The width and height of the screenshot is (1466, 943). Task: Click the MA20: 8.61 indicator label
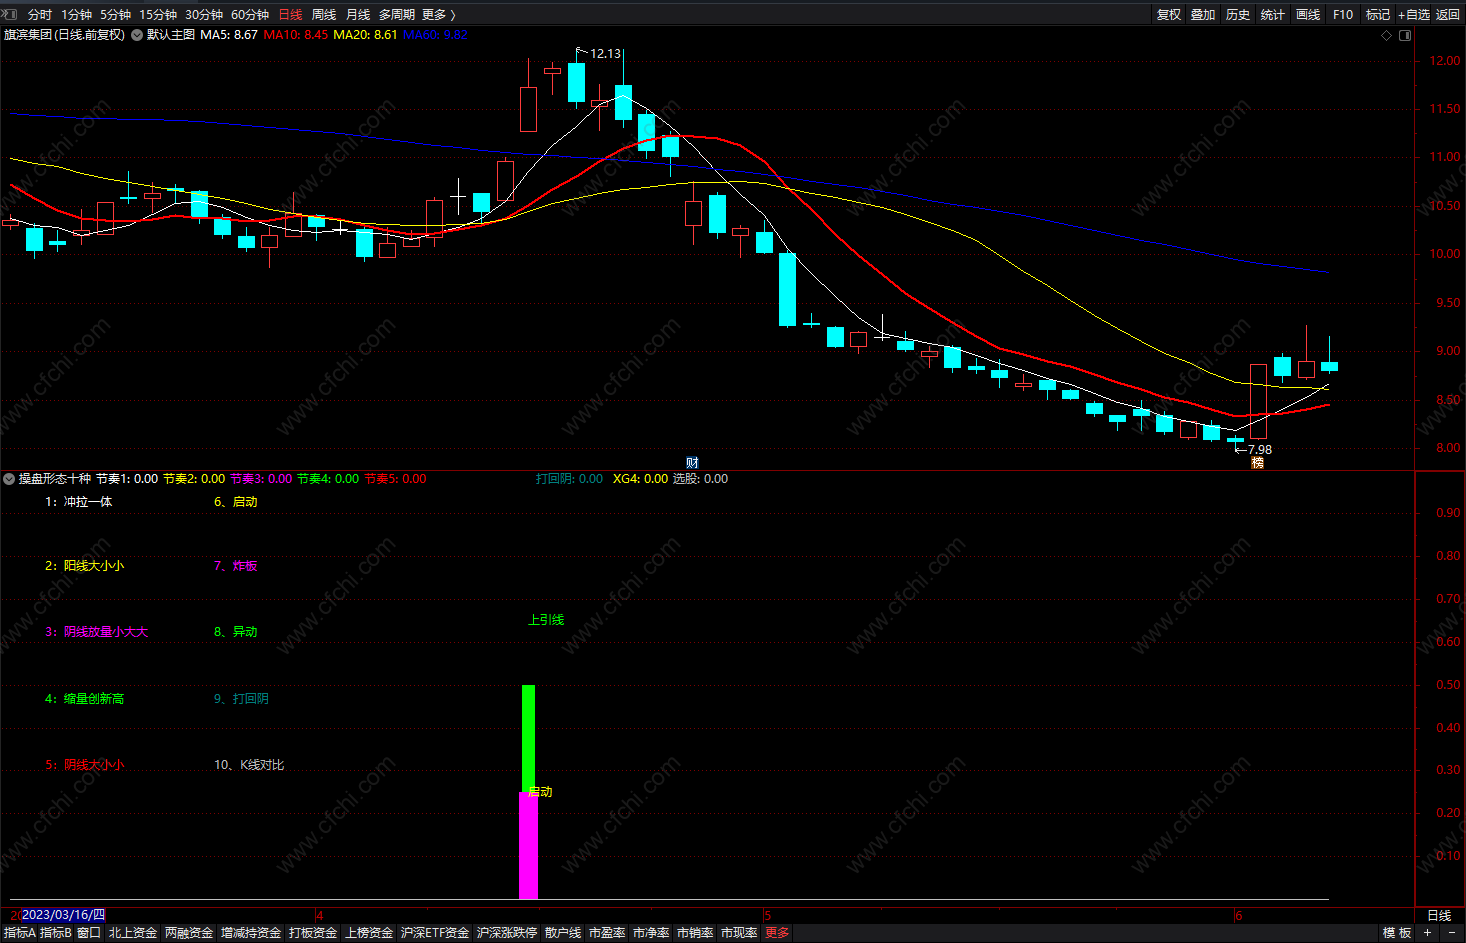[365, 34]
